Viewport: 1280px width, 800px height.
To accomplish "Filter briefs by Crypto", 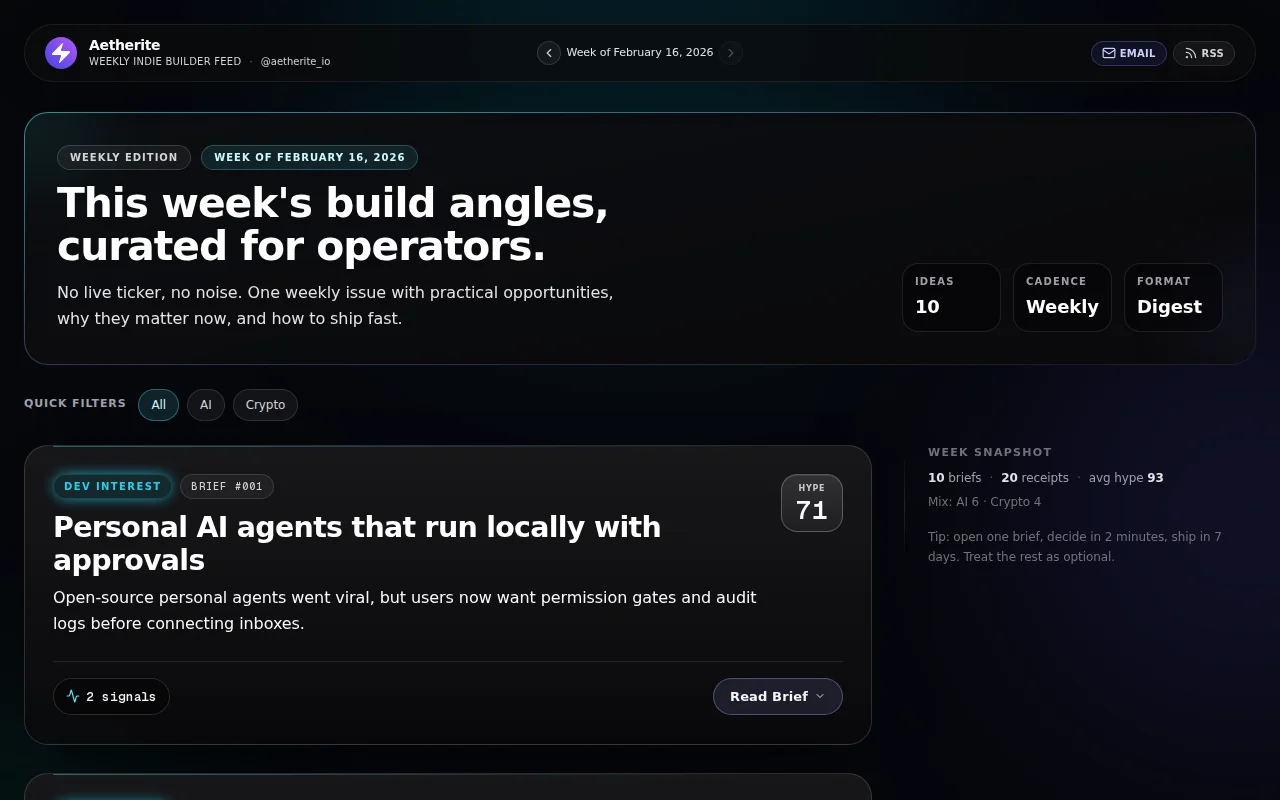I will [265, 405].
